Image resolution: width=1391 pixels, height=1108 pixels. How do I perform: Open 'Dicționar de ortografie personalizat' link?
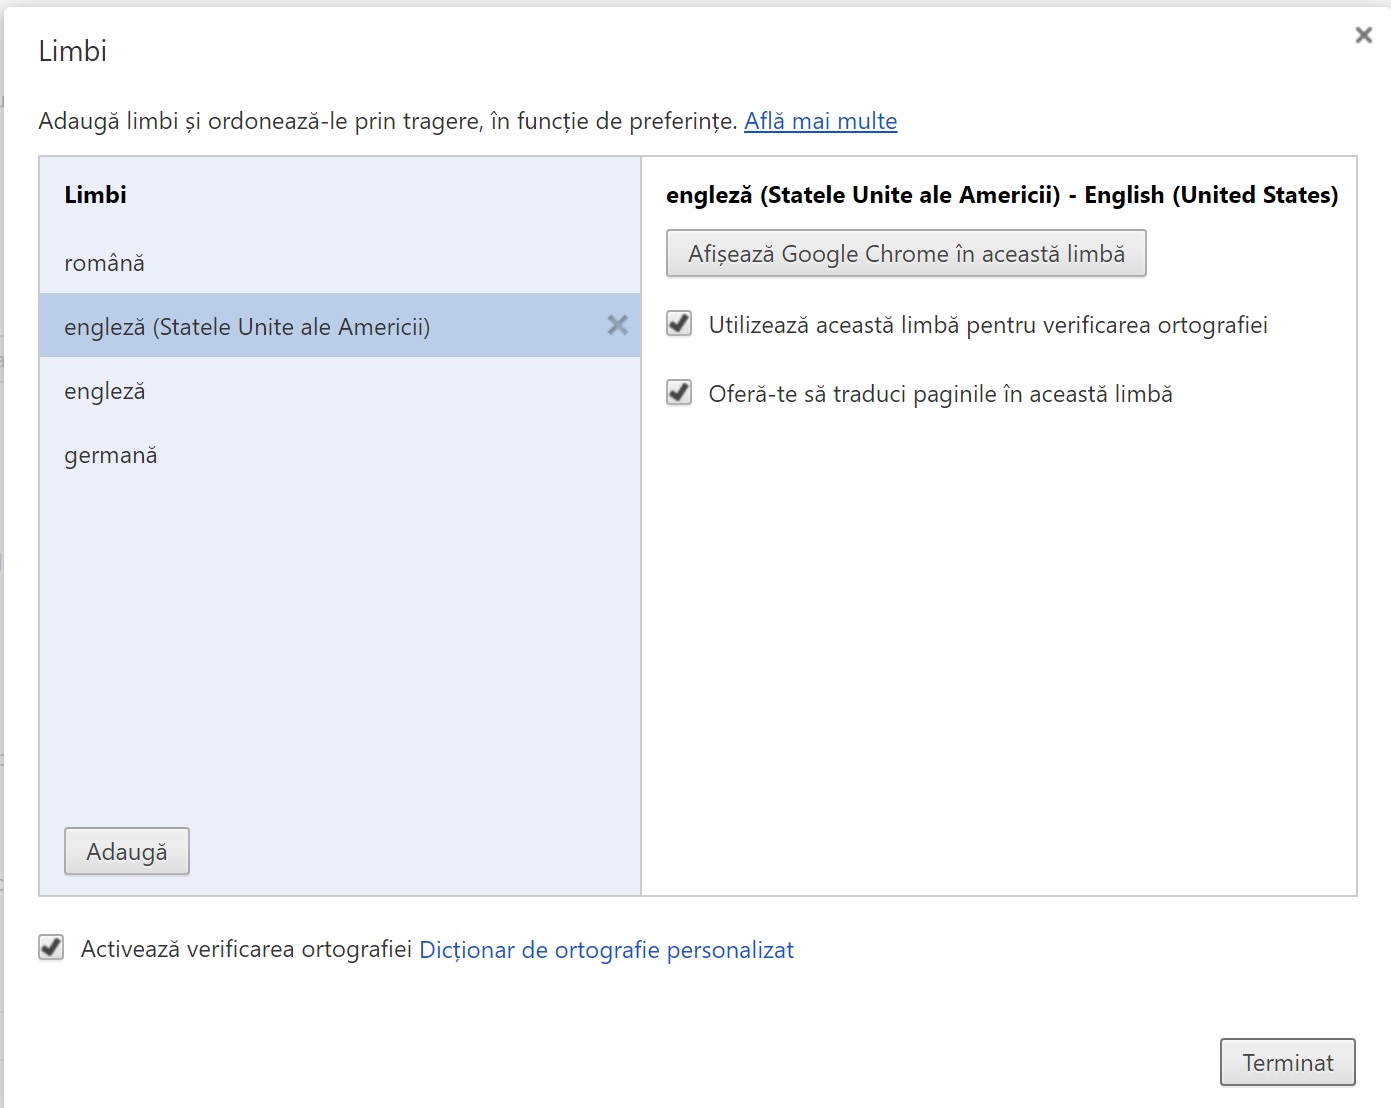[x=606, y=950]
